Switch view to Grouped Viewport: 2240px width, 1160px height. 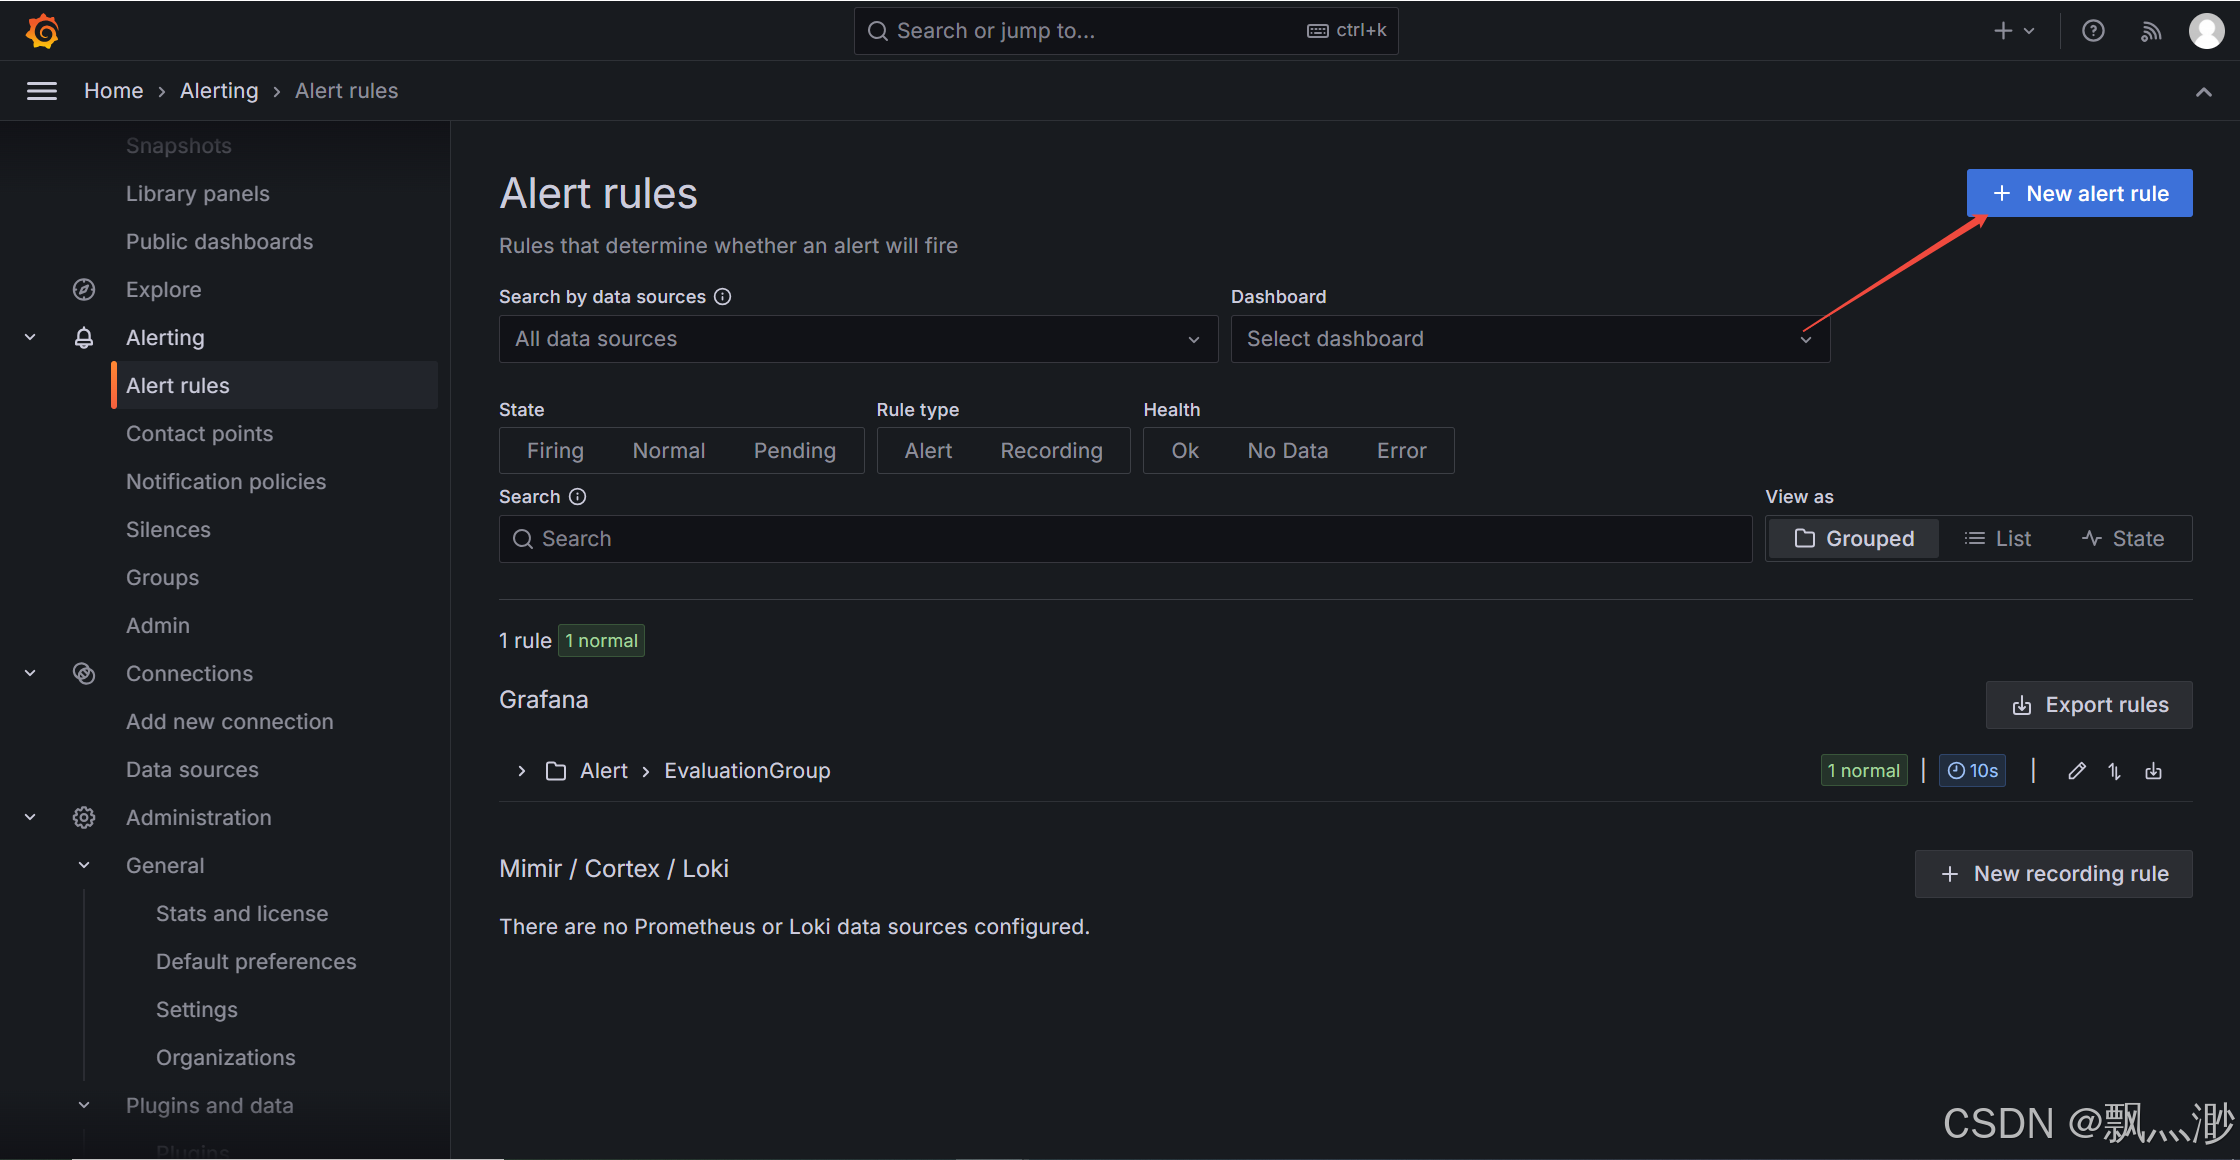pos(1854,539)
